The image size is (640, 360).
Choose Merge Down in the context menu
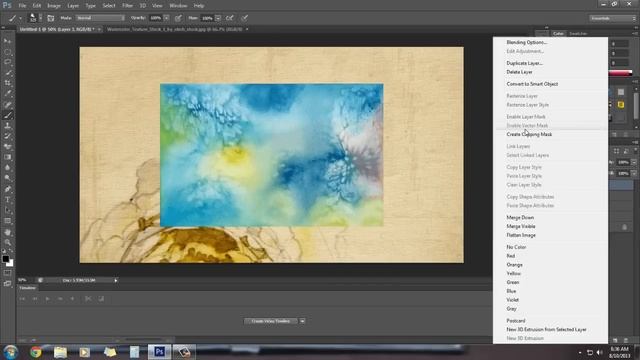click(x=520, y=218)
